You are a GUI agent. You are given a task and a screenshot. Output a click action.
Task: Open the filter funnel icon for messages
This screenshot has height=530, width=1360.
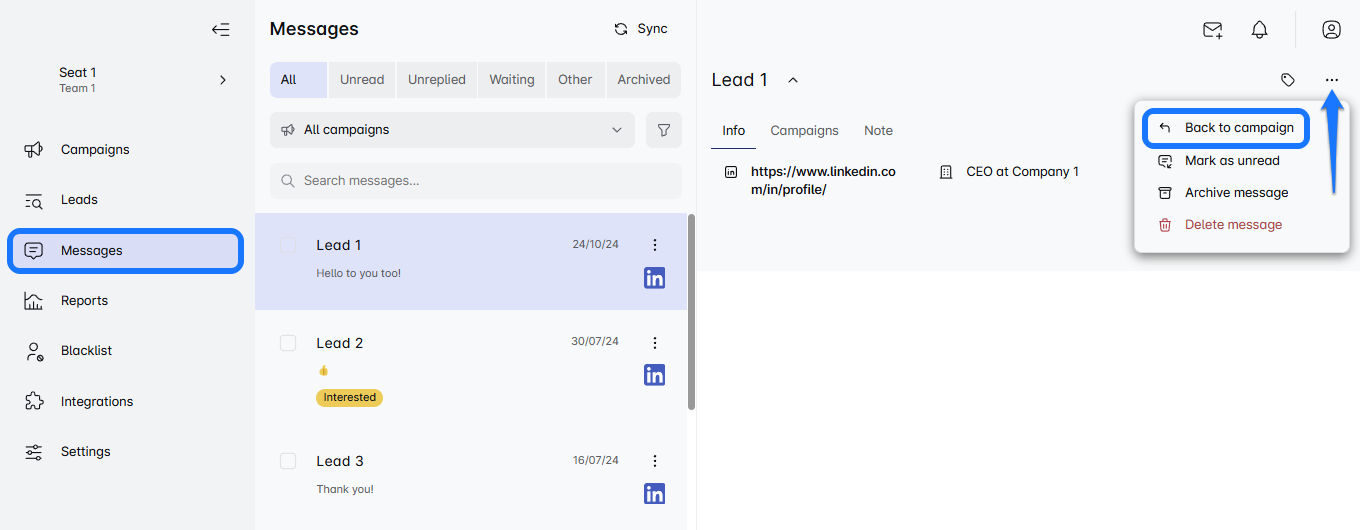[663, 130]
